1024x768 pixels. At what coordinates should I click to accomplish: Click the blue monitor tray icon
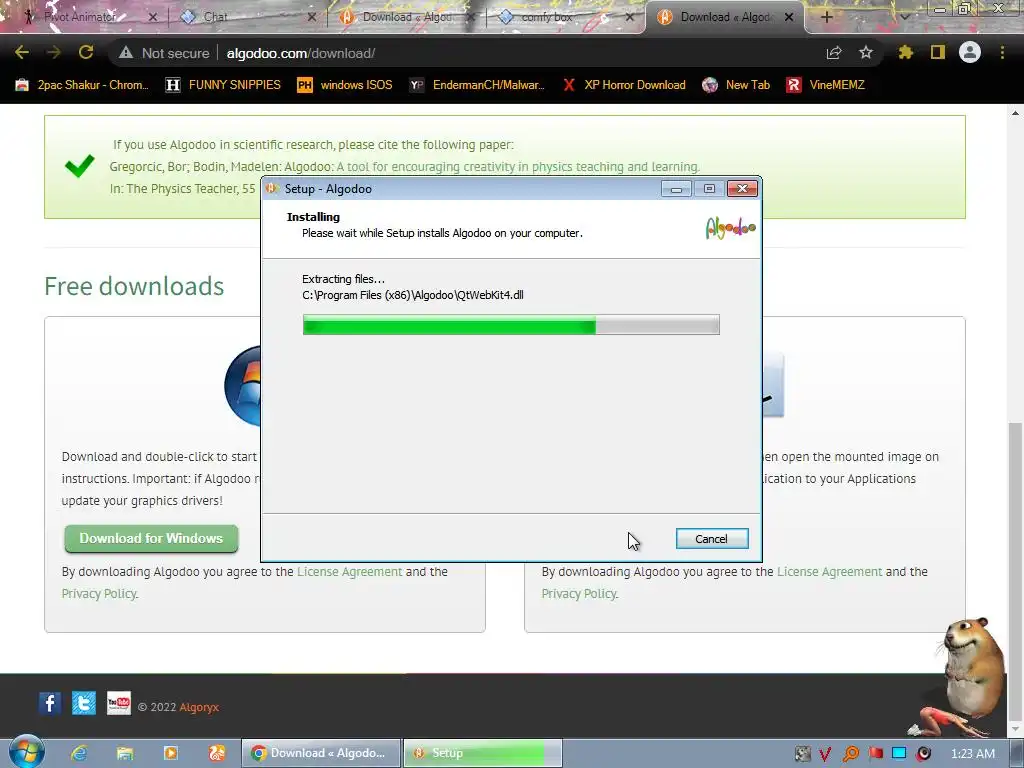pos(899,753)
